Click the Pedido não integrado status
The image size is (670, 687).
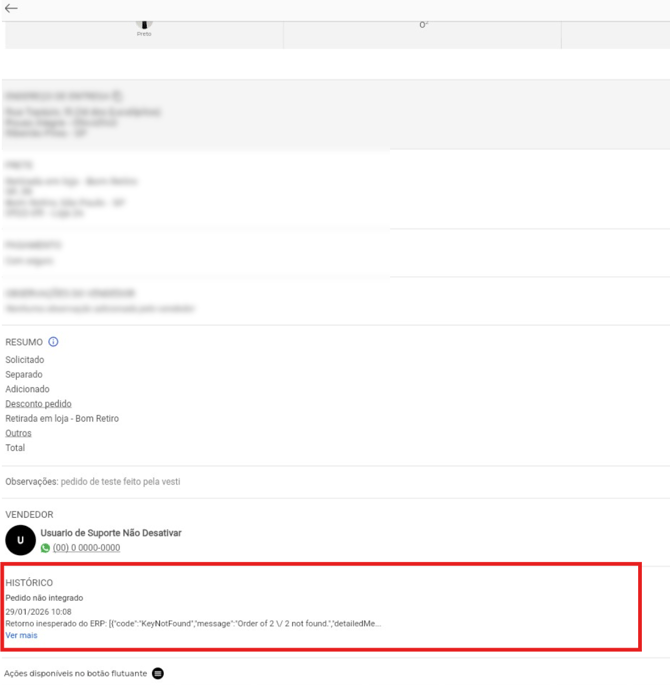[x=44, y=598]
